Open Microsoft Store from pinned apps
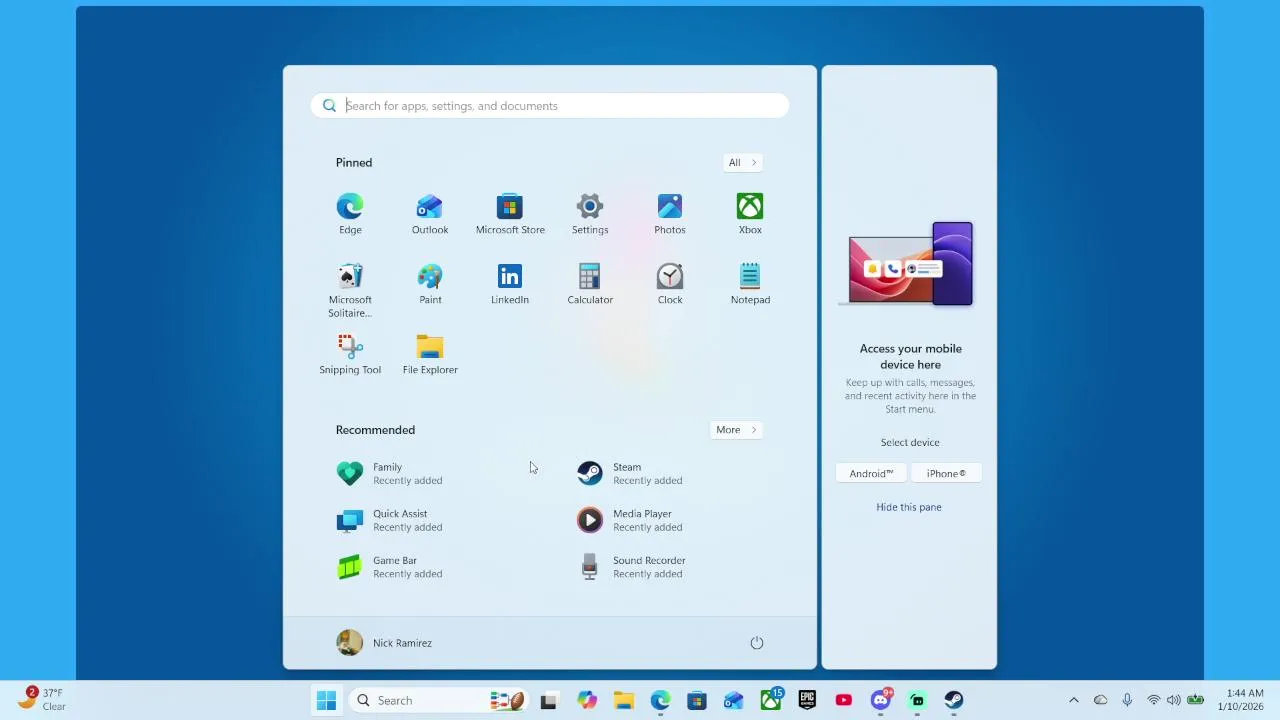The height and width of the screenshot is (720, 1280). tap(510, 214)
